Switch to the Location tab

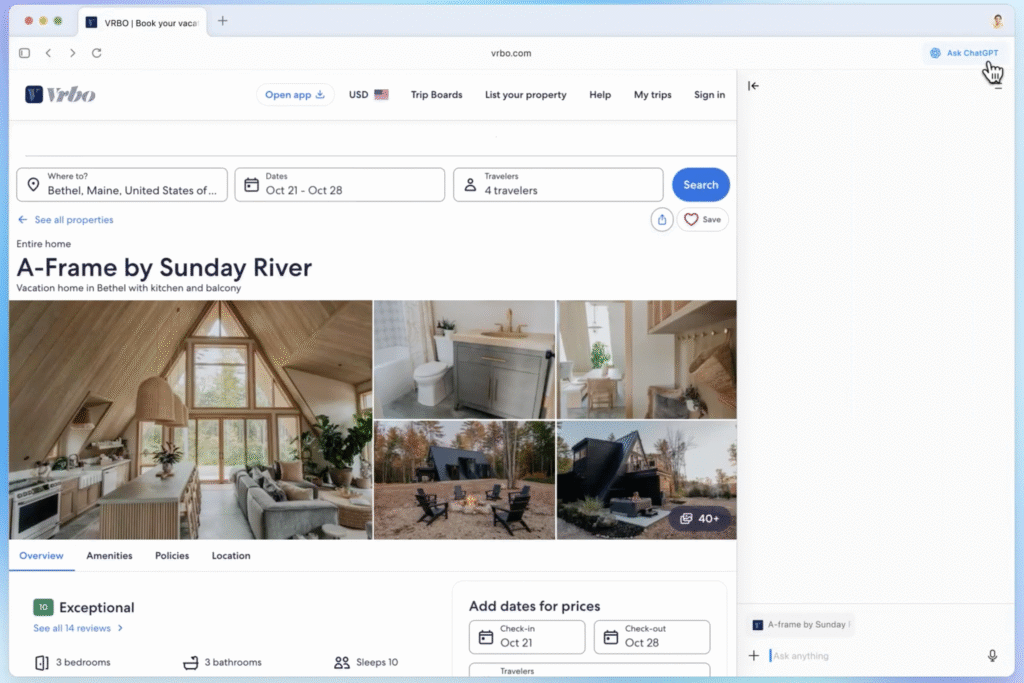pyautogui.click(x=231, y=556)
